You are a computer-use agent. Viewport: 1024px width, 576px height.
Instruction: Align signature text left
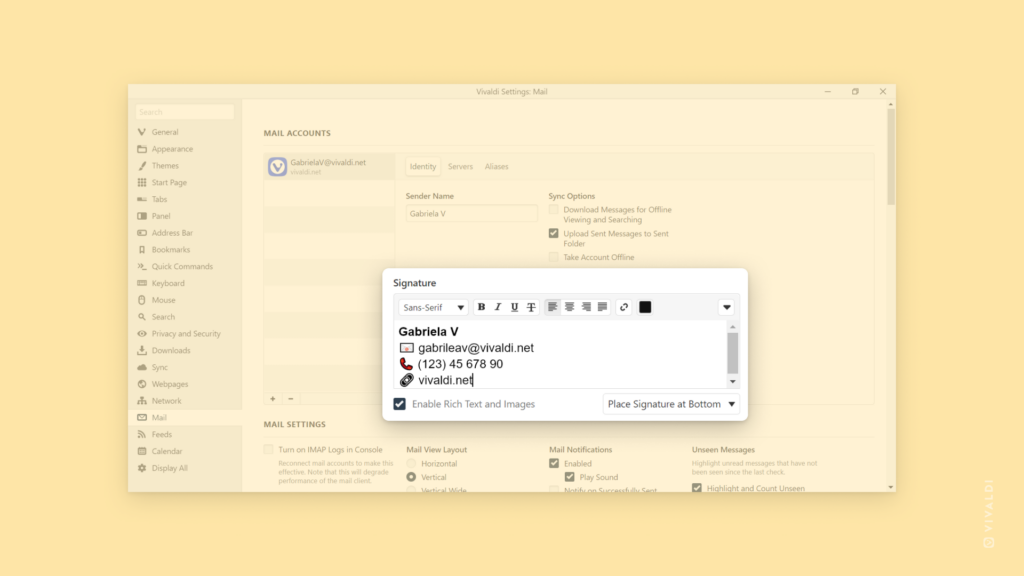[x=552, y=307]
